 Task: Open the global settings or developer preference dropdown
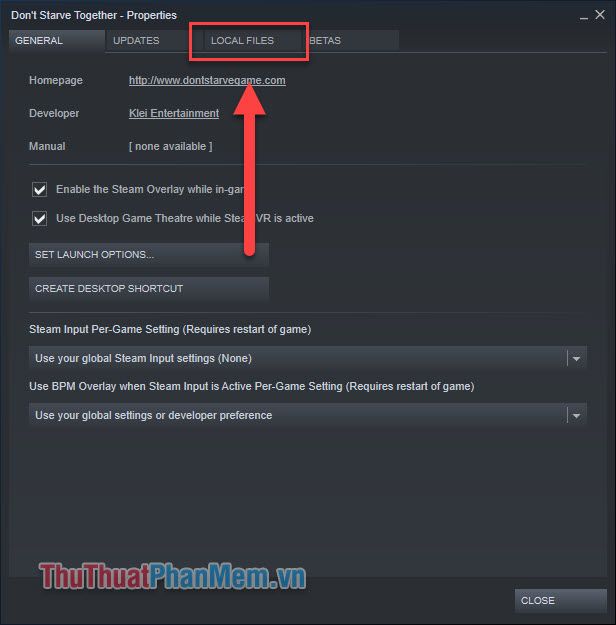[x=307, y=415]
